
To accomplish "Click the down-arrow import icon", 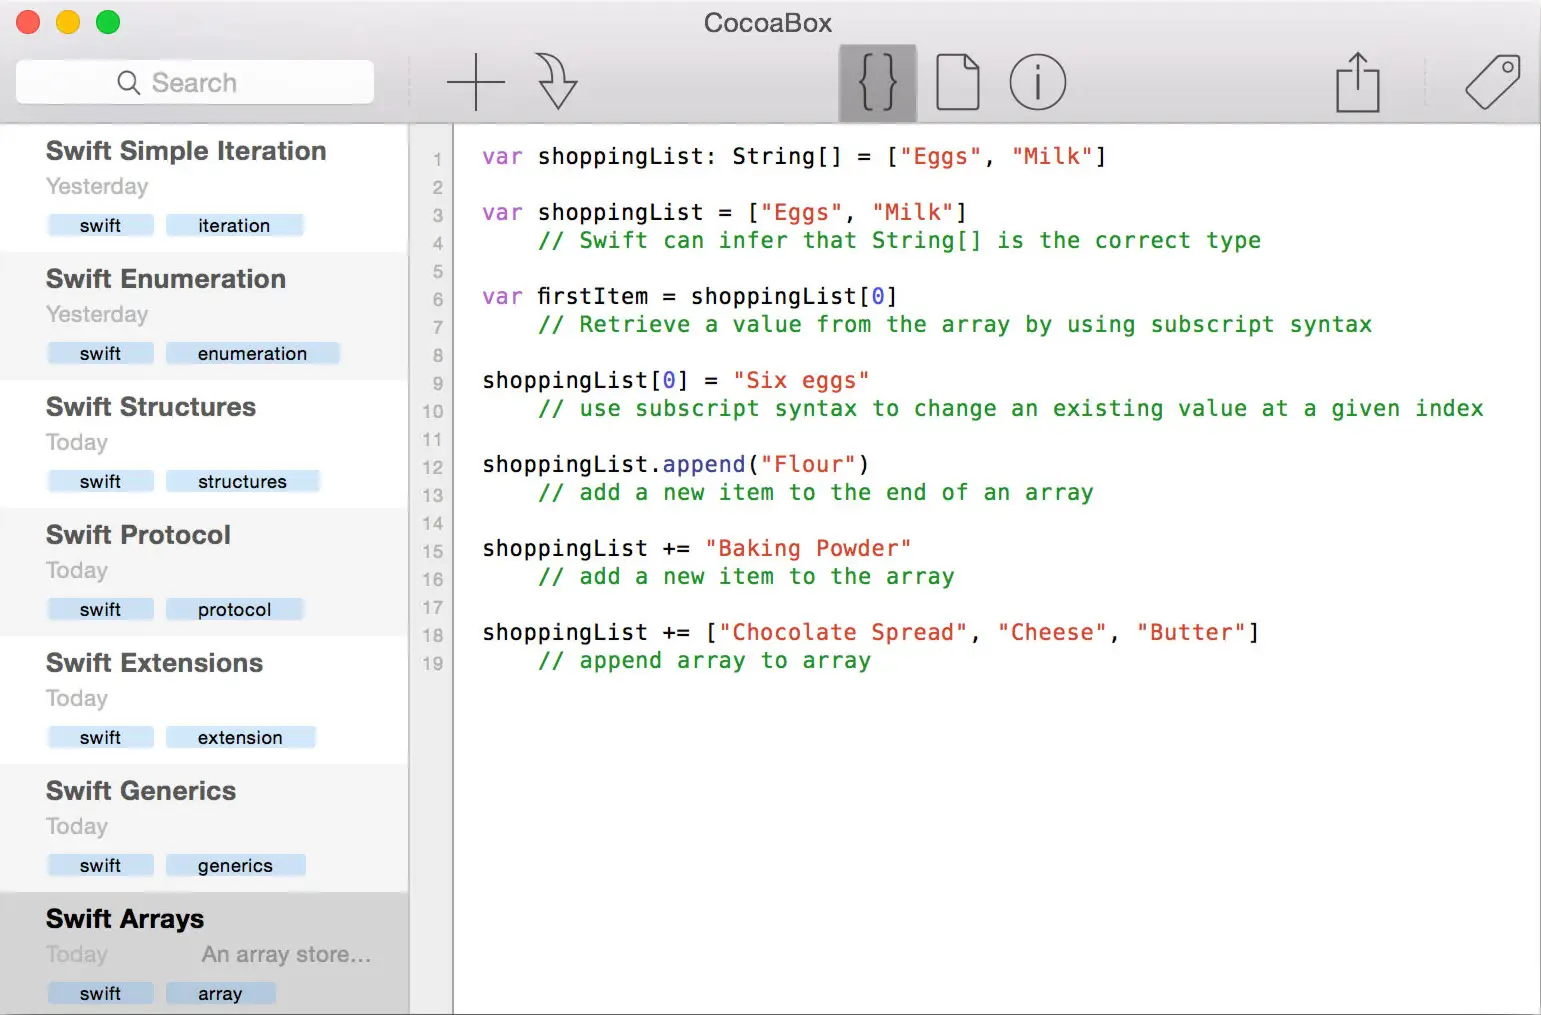I will pyautogui.click(x=556, y=82).
